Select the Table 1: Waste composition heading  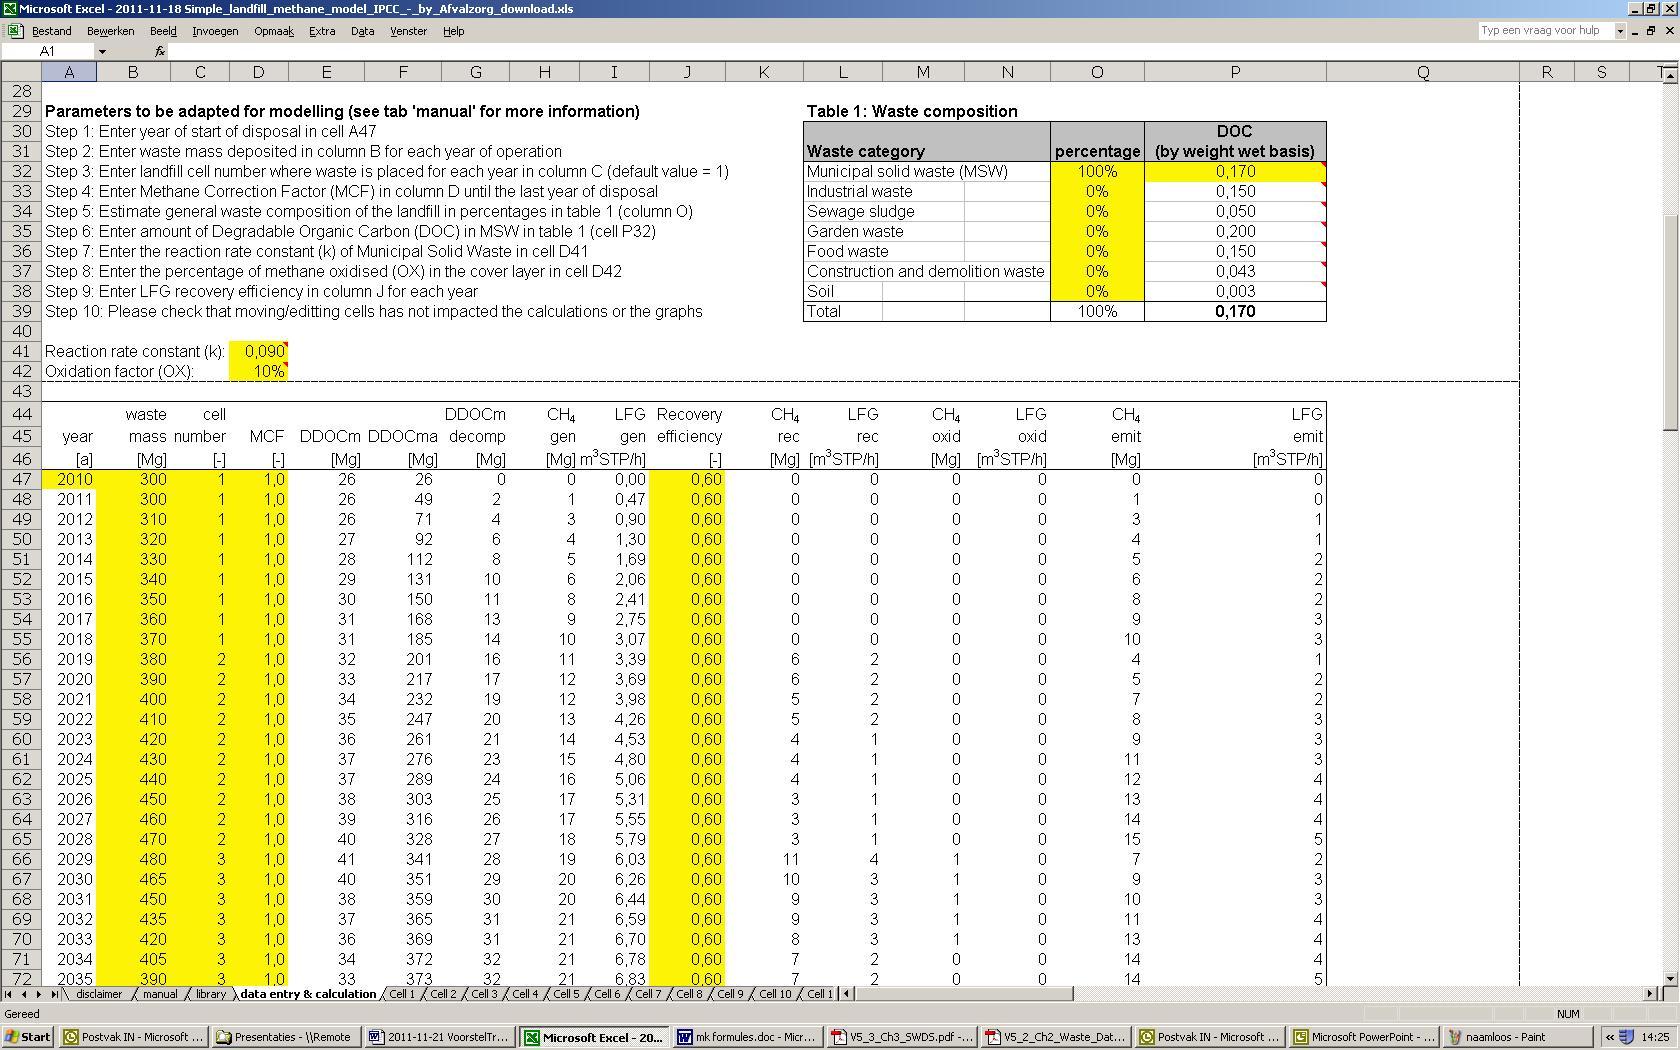[912, 112]
